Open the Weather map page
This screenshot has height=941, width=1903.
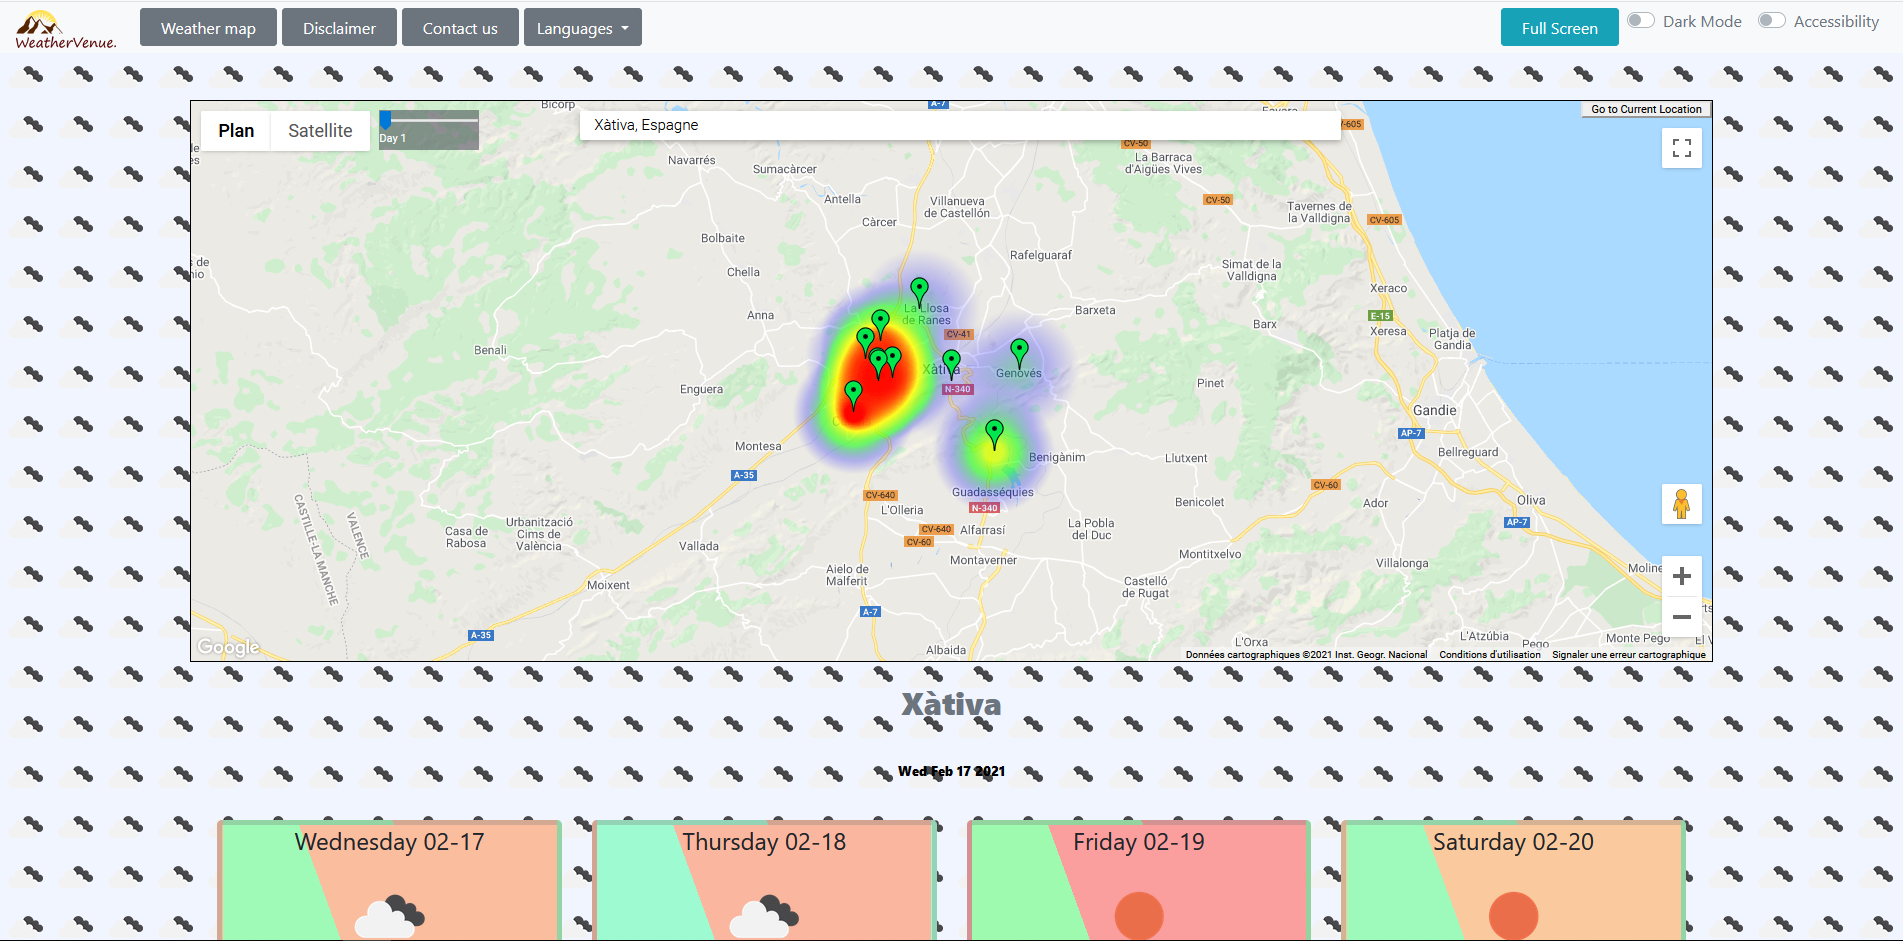coord(208,28)
